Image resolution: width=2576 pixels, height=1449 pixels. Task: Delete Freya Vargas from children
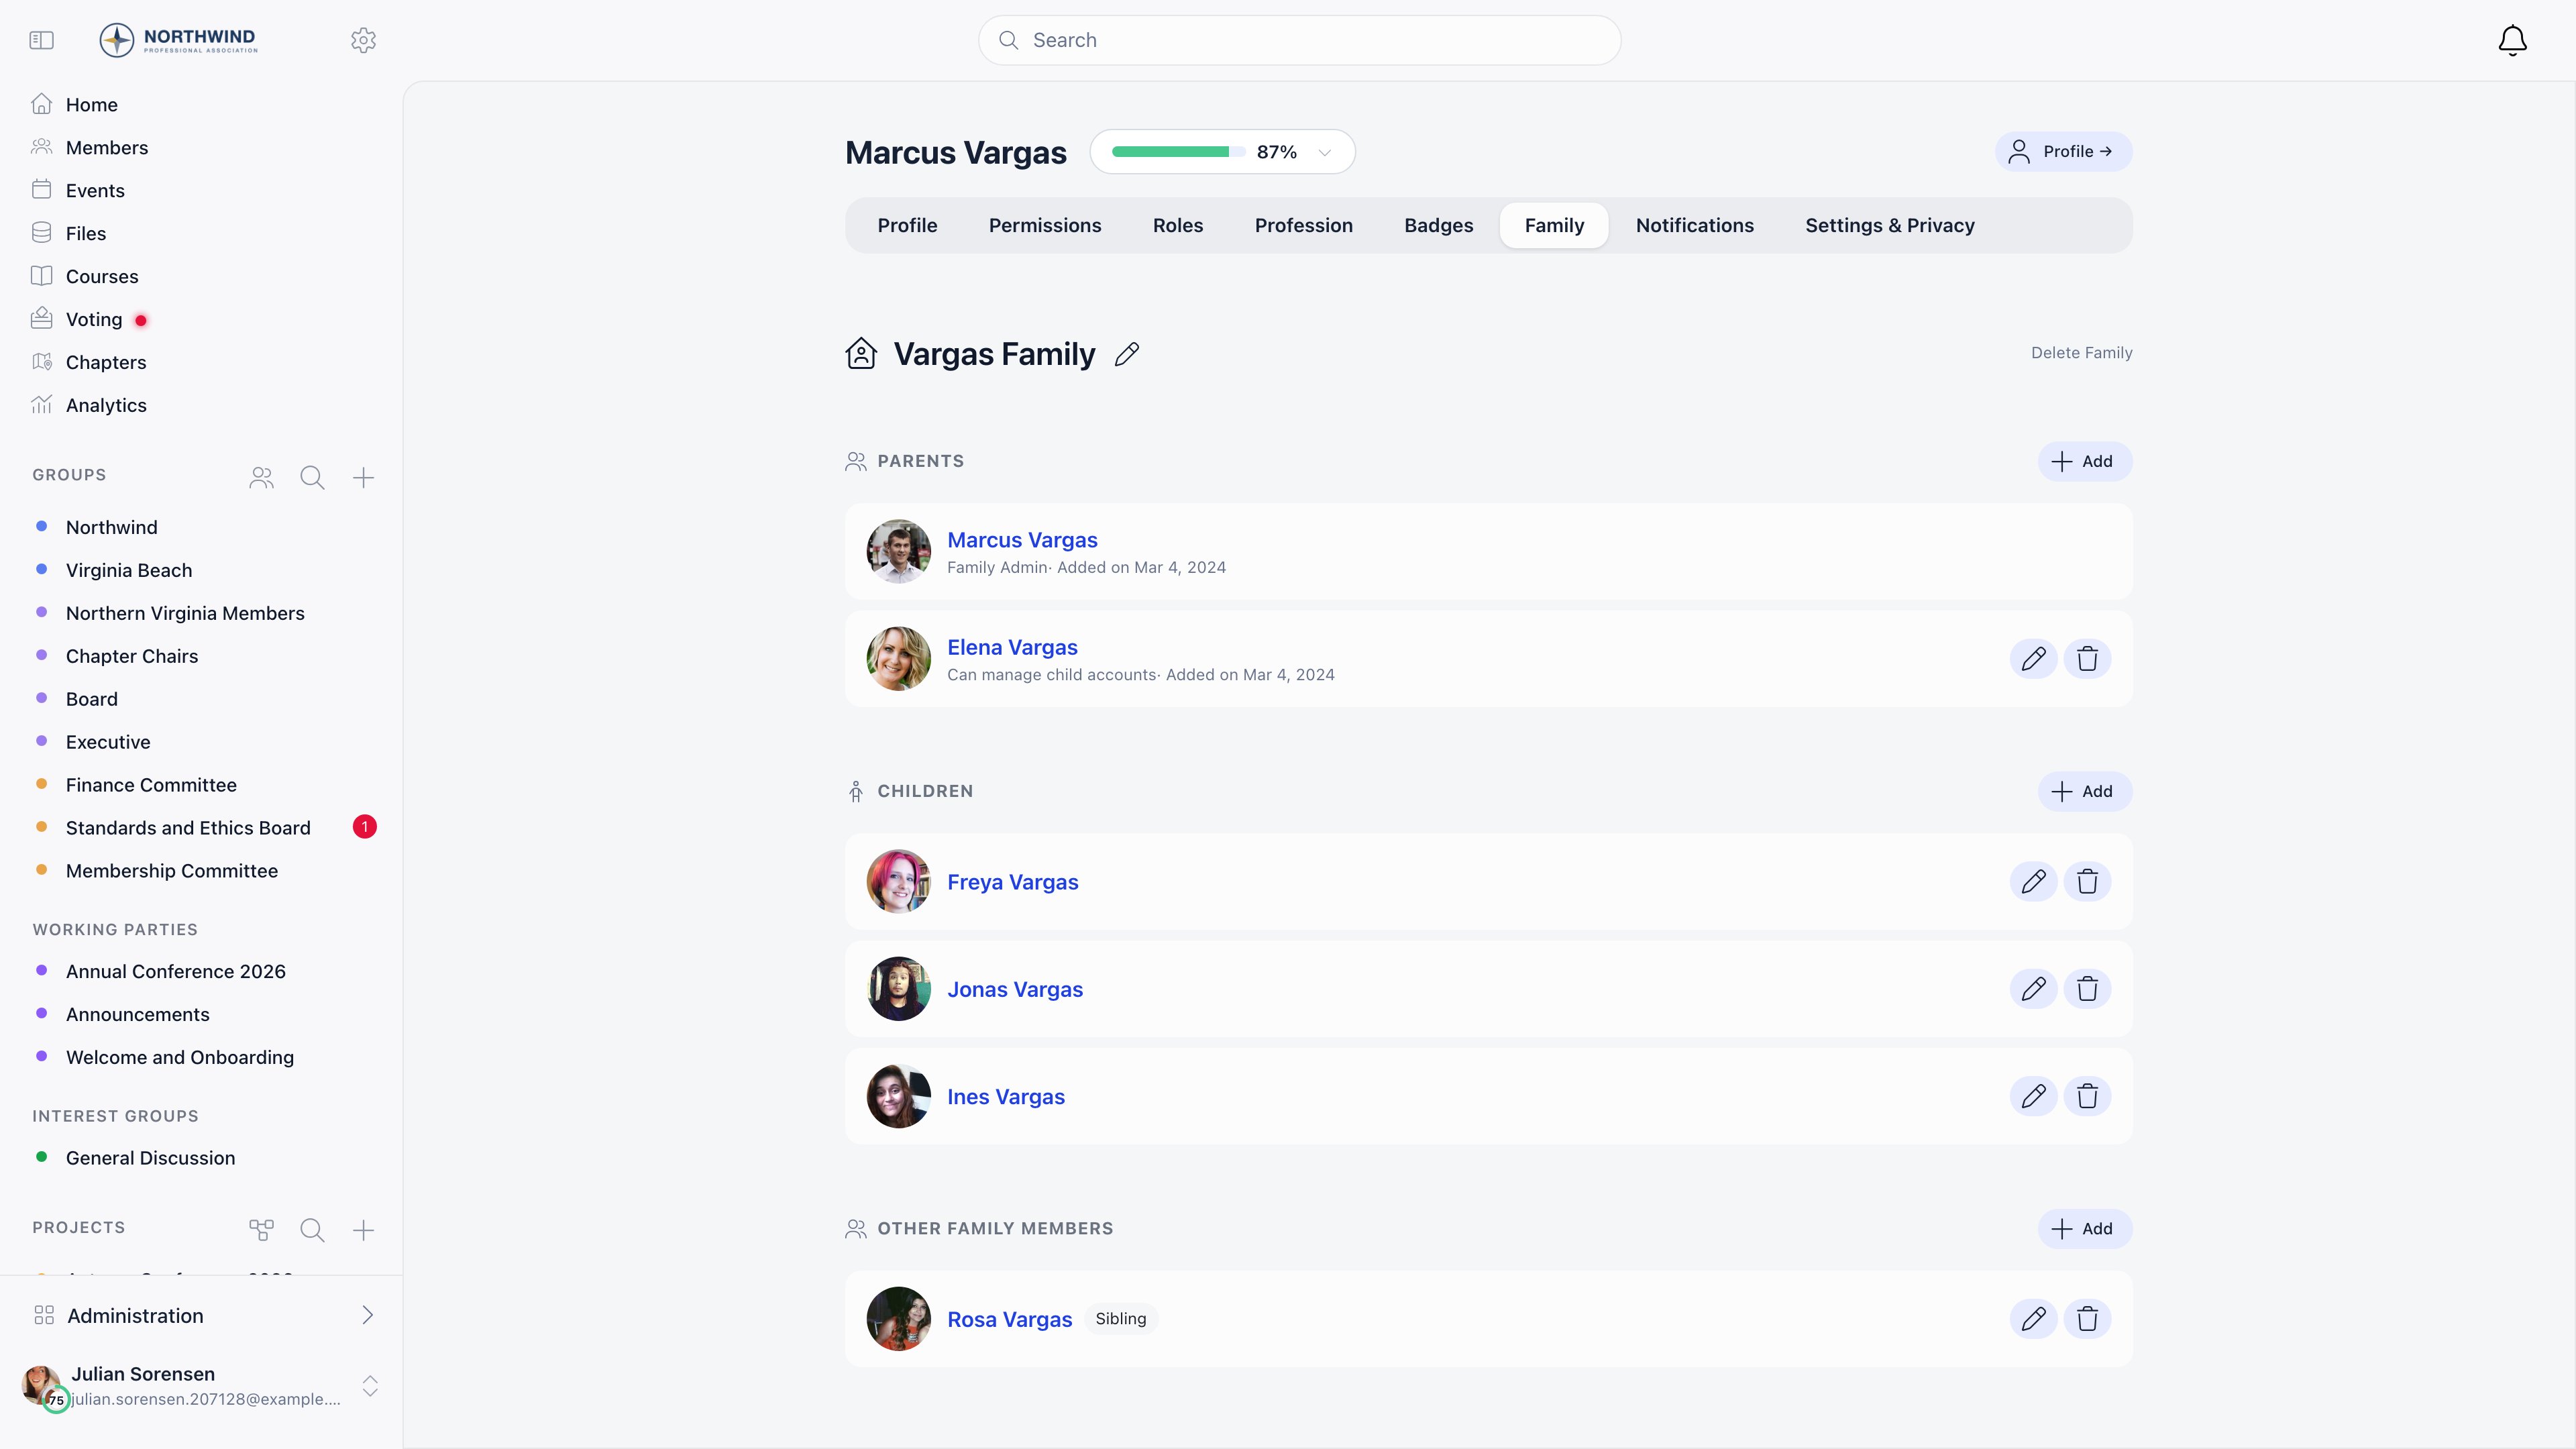[2087, 882]
